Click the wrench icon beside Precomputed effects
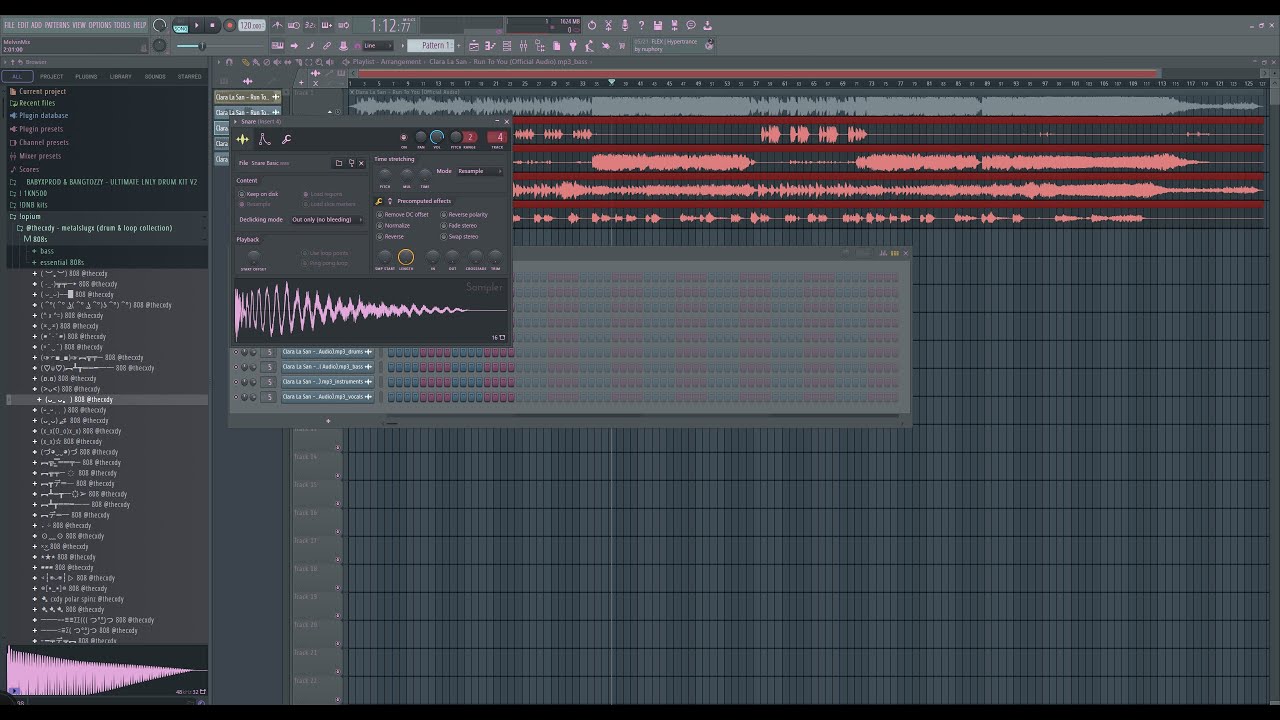1280x720 pixels. click(x=379, y=201)
